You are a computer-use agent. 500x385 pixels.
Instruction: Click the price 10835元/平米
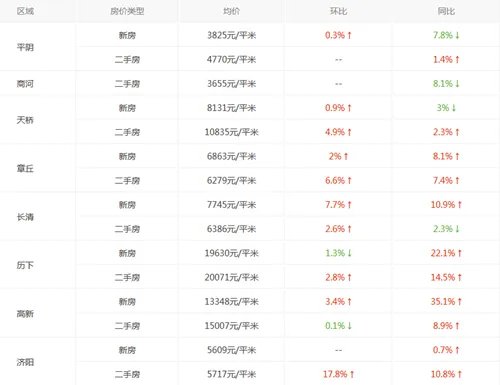(x=231, y=132)
